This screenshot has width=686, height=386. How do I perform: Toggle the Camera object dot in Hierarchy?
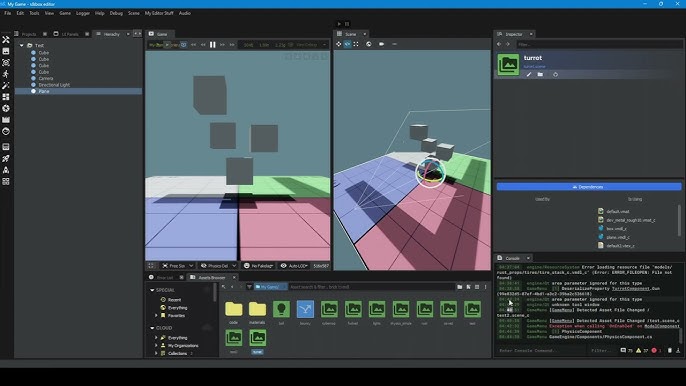[x=33, y=78]
